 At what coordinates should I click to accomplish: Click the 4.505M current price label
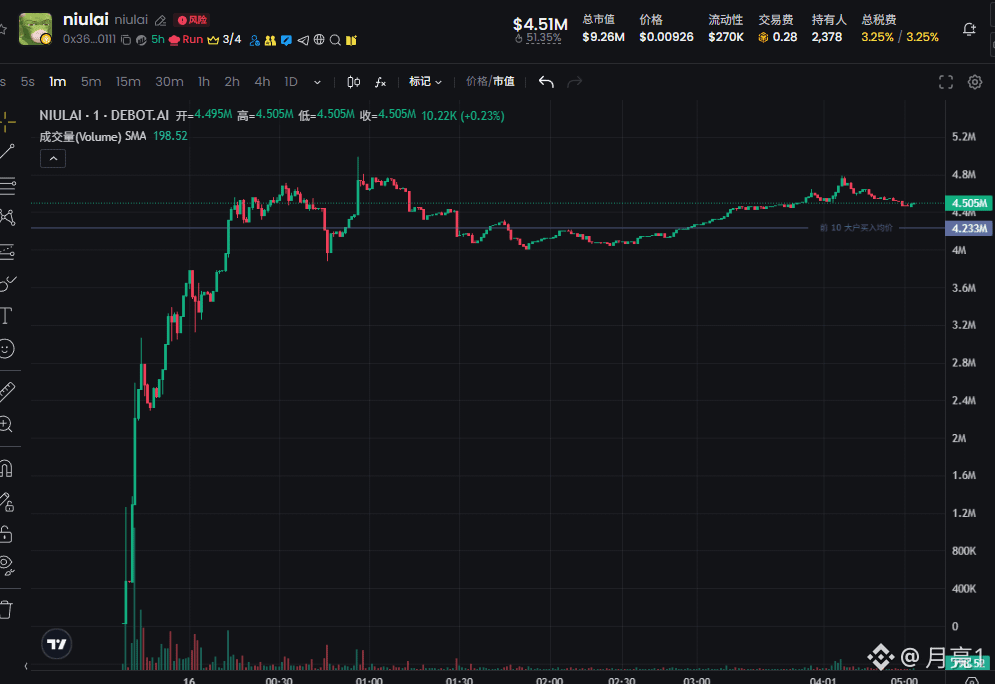click(968, 203)
